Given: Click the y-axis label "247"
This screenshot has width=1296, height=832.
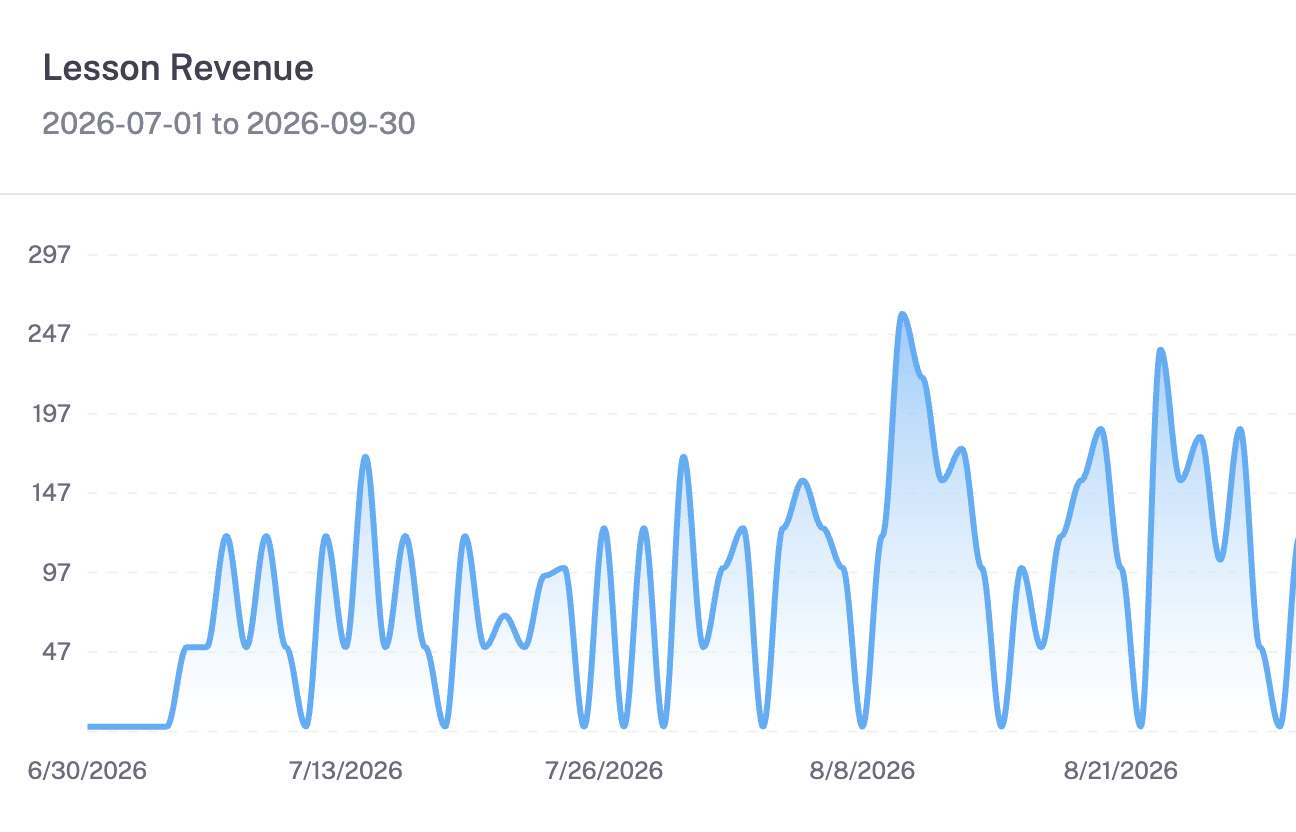Looking at the screenshot, I should [51, 333].
